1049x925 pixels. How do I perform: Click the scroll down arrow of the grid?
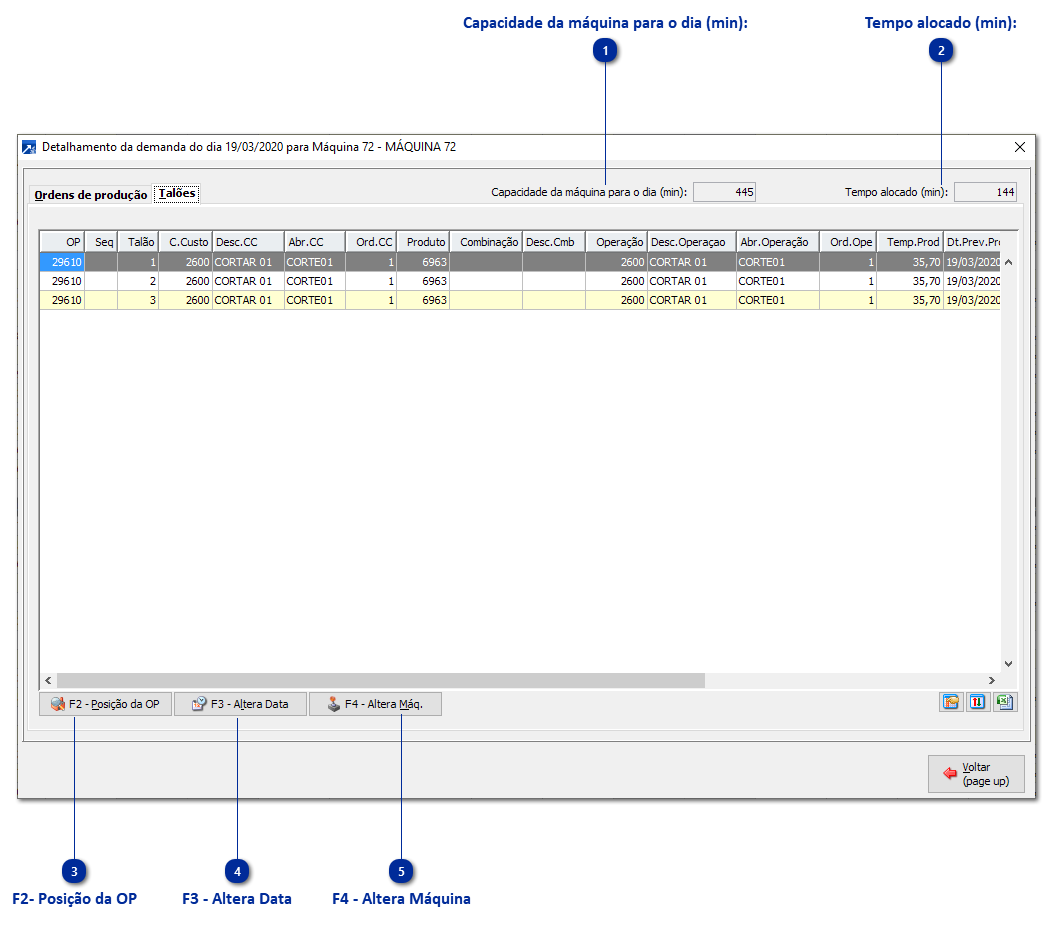tap(1008, 663)
